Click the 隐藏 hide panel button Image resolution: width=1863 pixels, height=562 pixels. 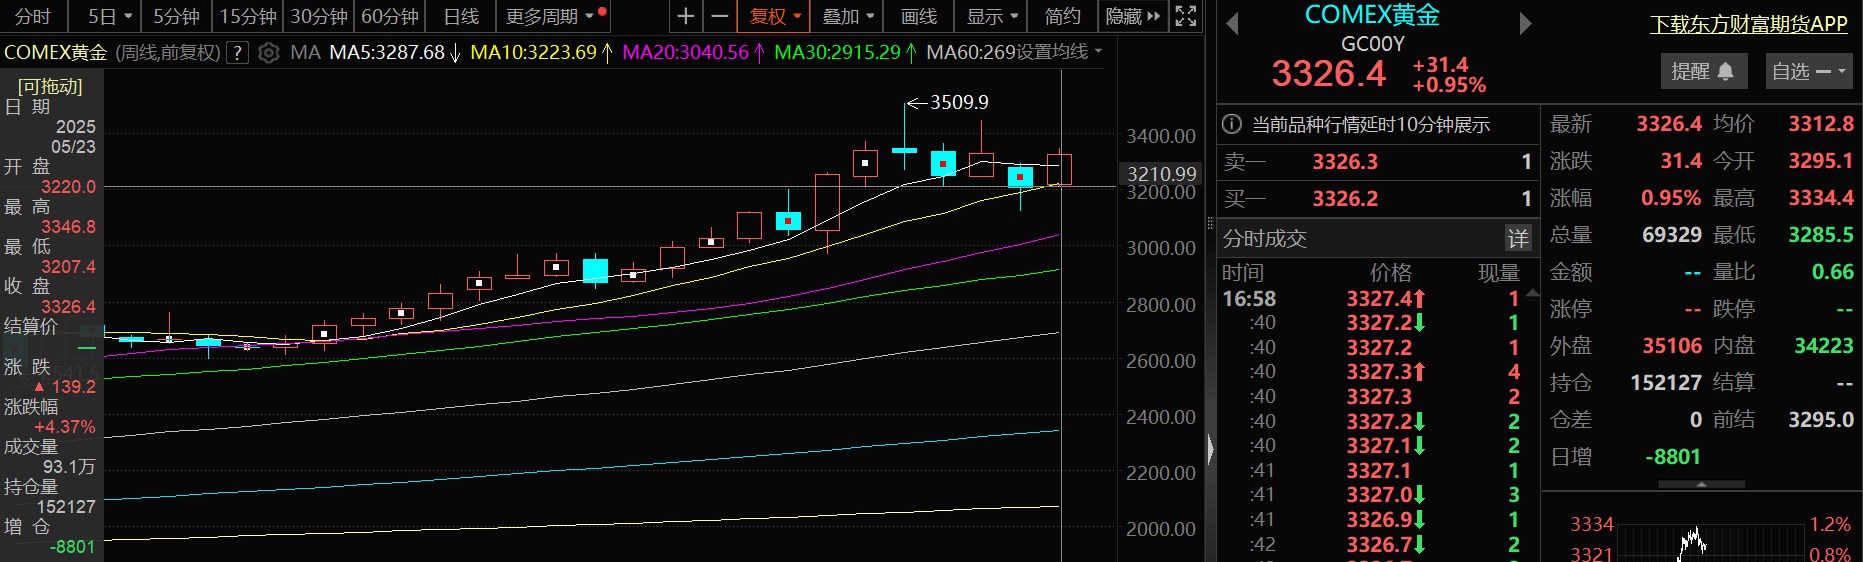[x=1133, y=16]
